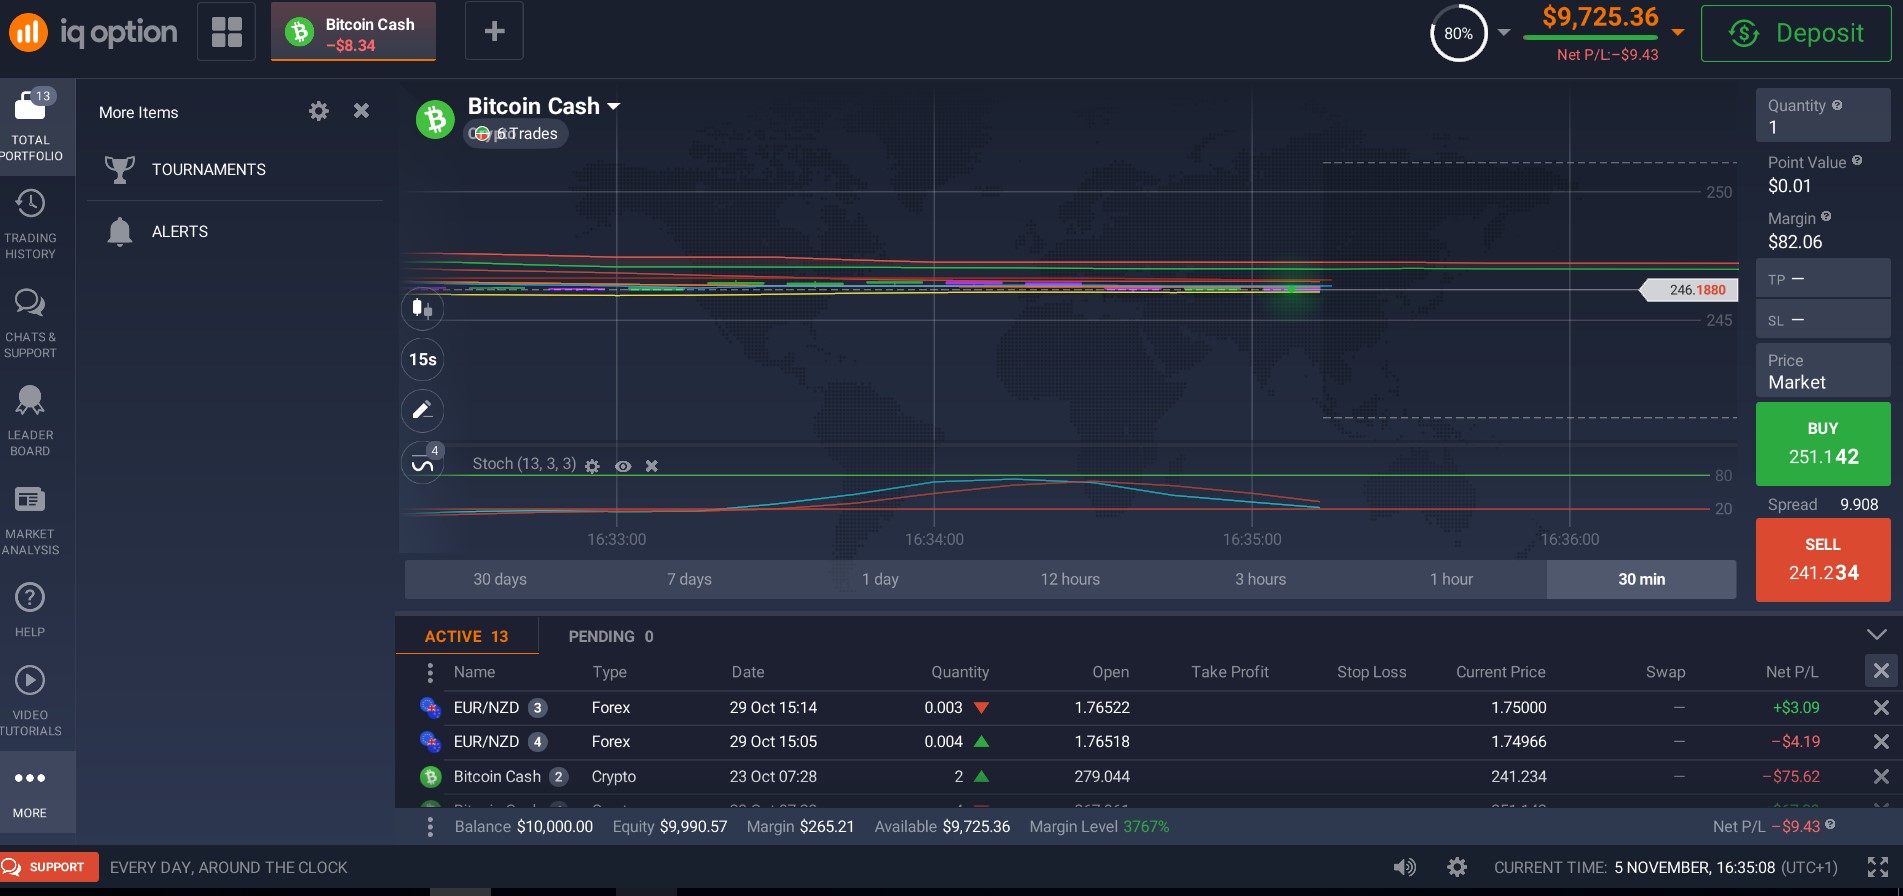Screen dimensions: 1903x896
Task: Open Tournaments trophy entry
Action: click(x=234, y=170)
